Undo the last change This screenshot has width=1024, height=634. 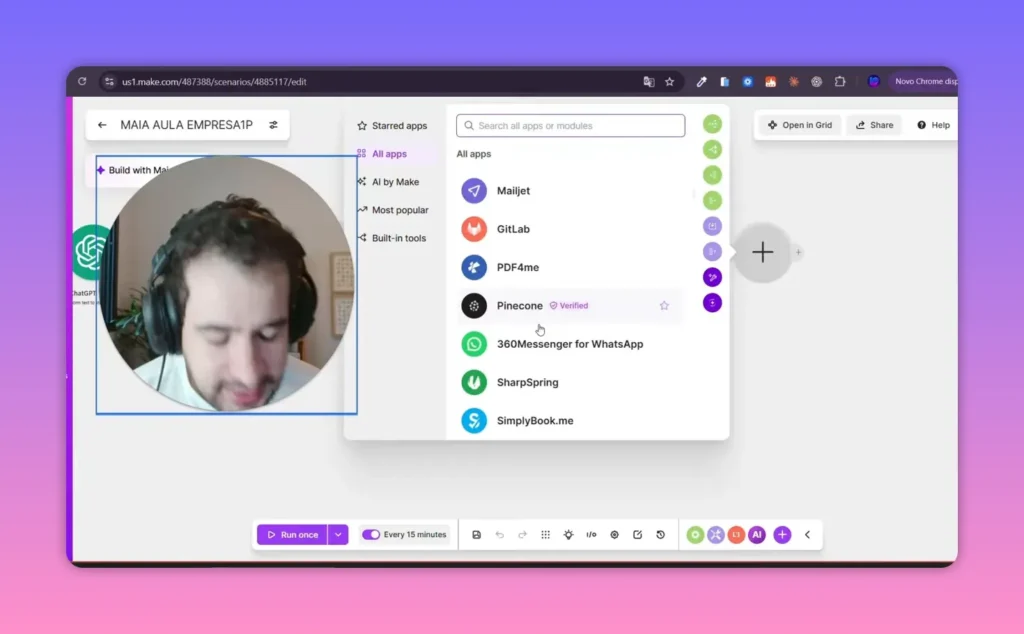click(x=500, y=535)
